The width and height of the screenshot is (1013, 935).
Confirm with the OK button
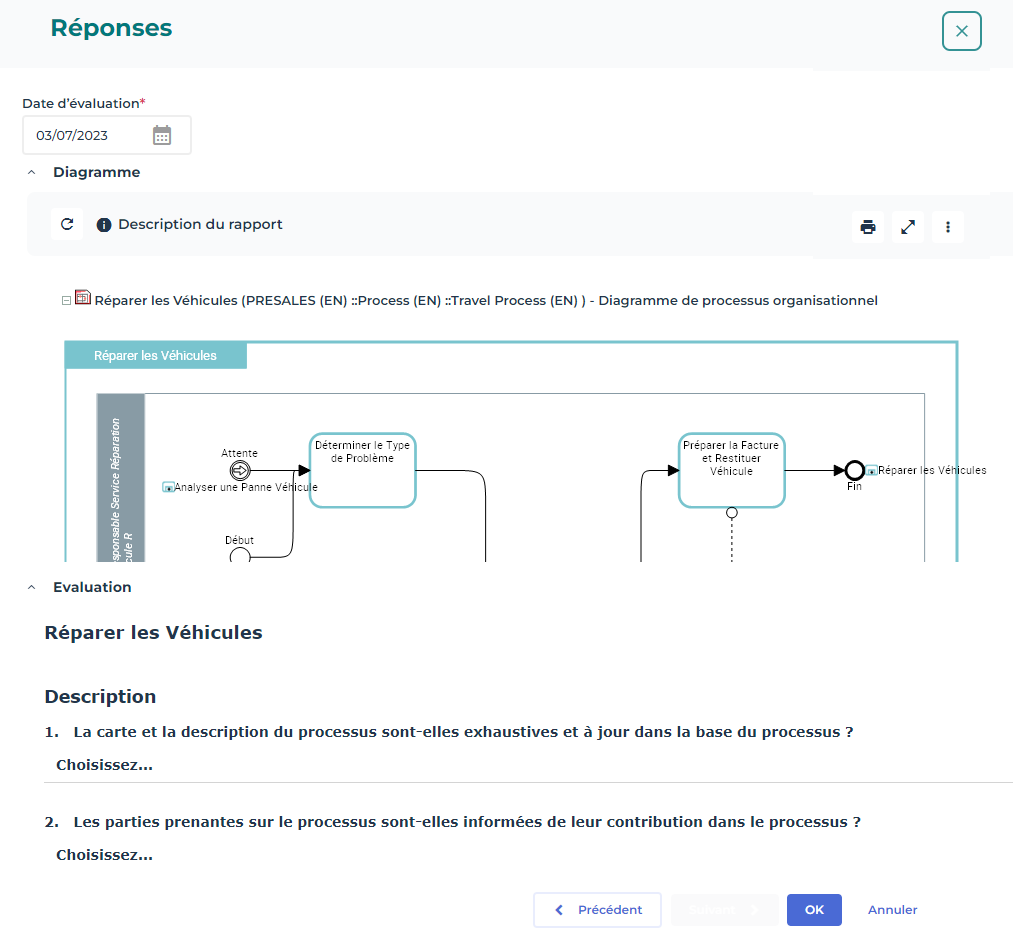(x=814, y=910)
